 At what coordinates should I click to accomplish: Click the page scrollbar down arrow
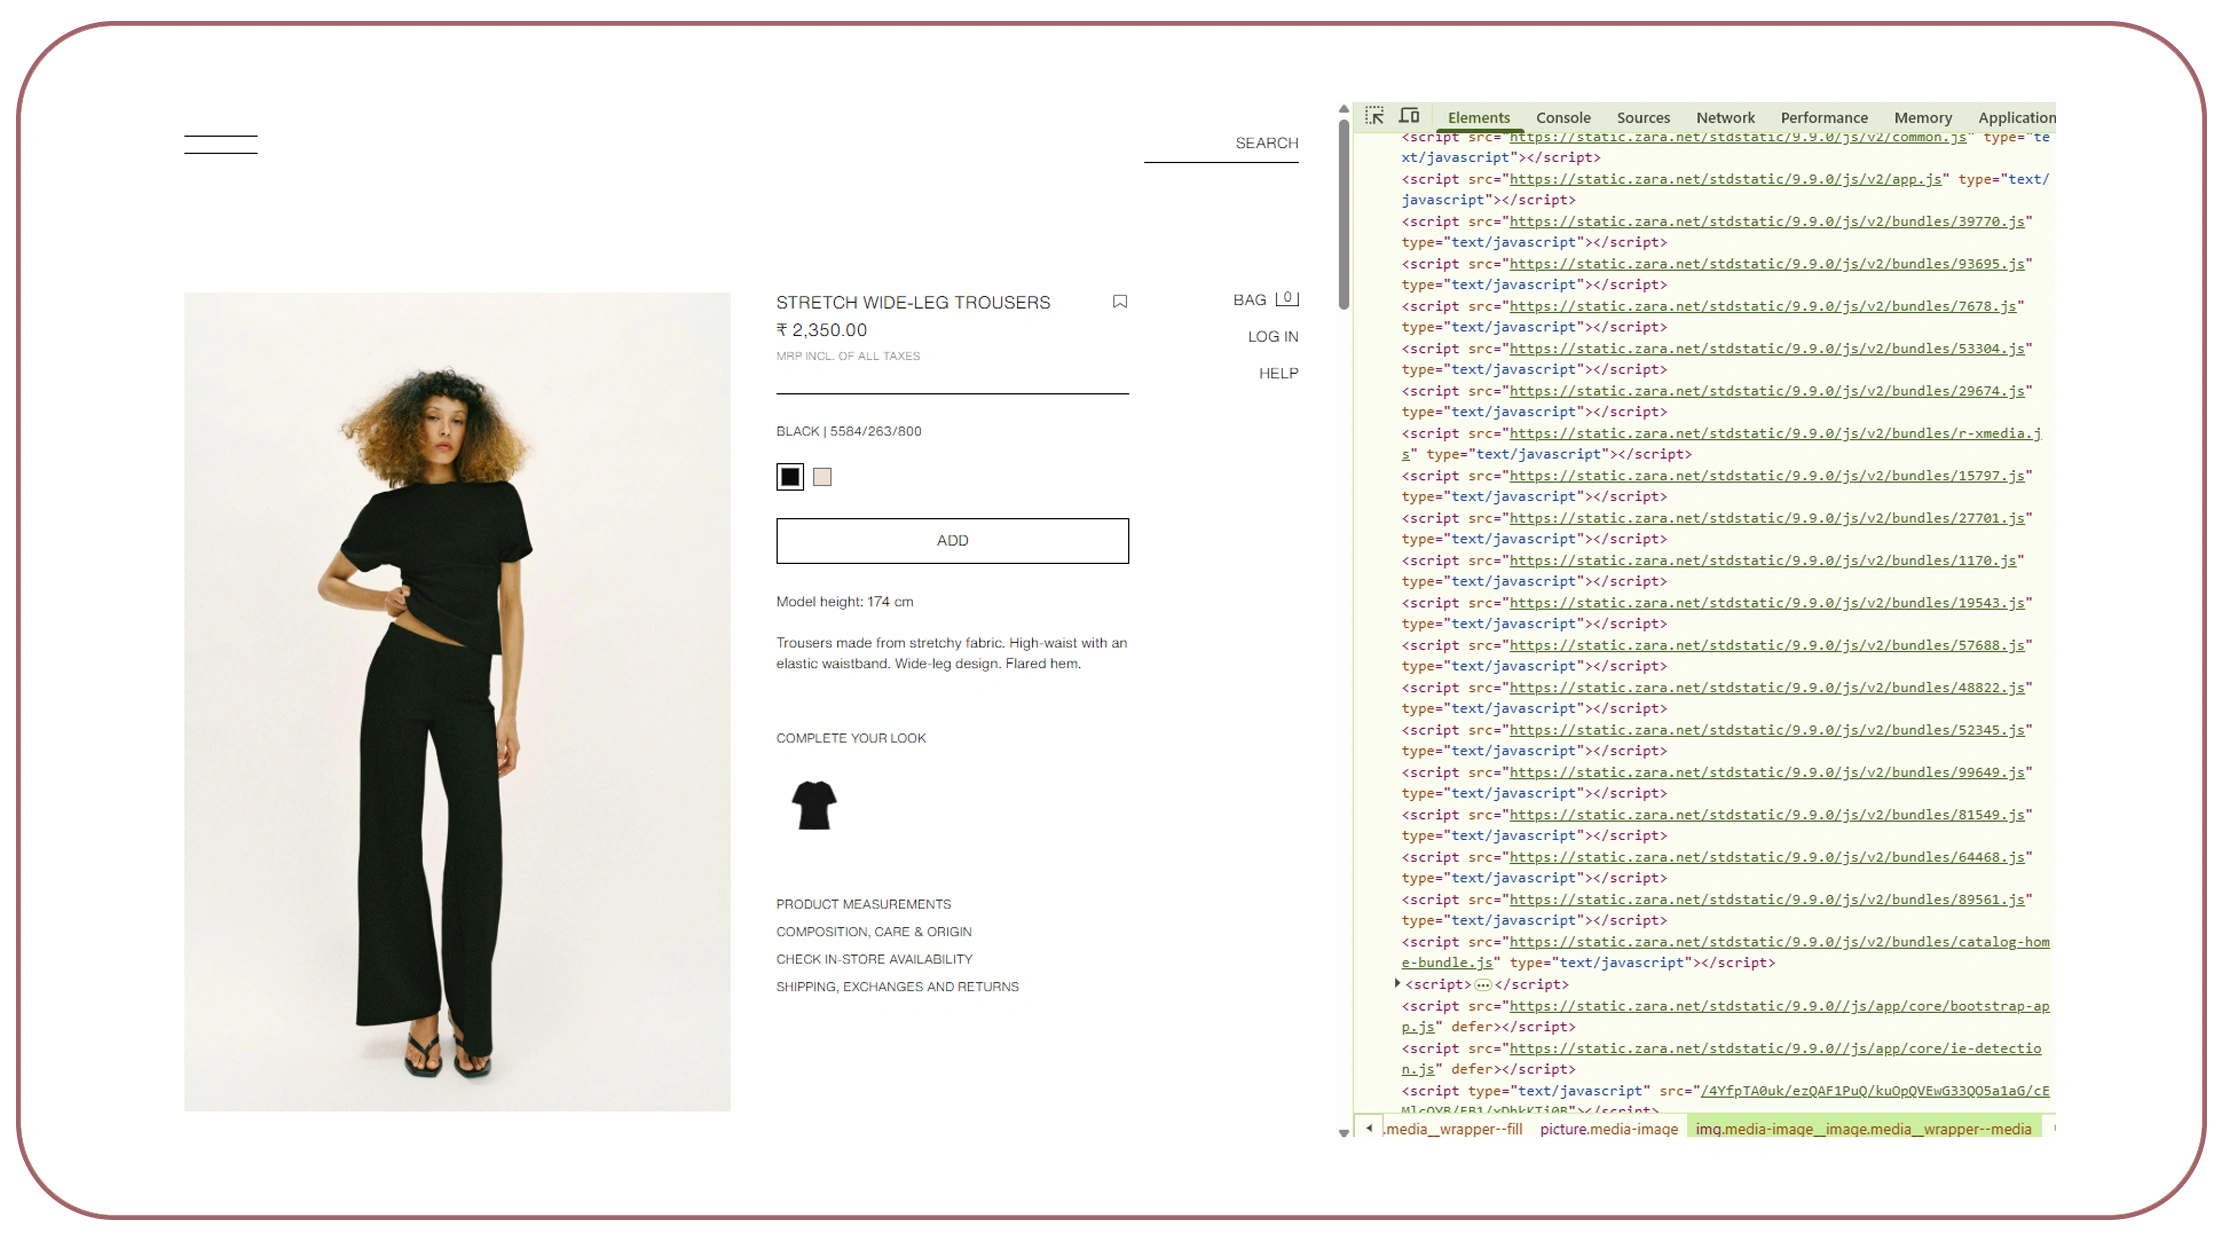pos(1344,1133)
